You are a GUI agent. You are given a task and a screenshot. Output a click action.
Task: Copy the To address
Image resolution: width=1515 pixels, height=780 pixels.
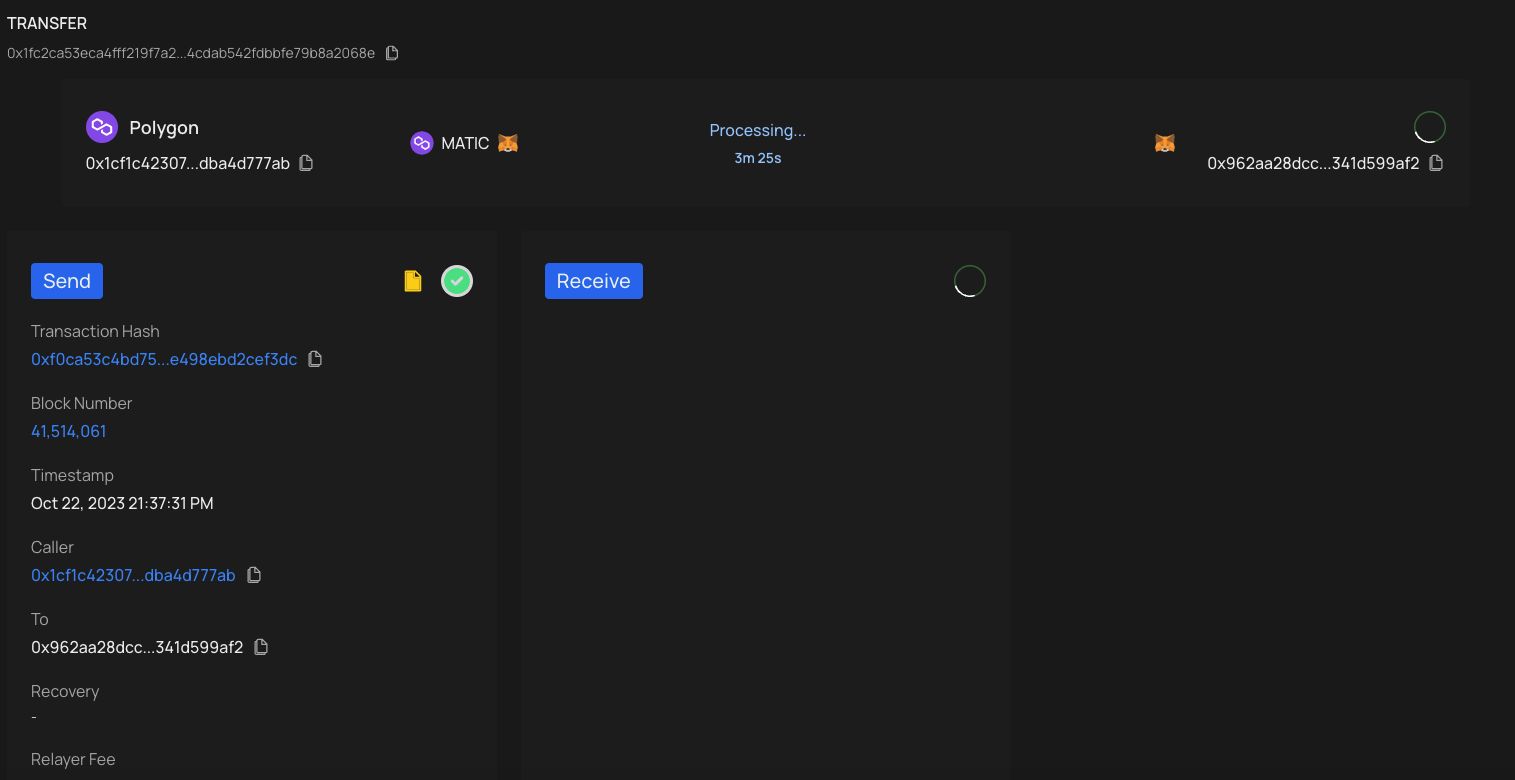[261, 647]
